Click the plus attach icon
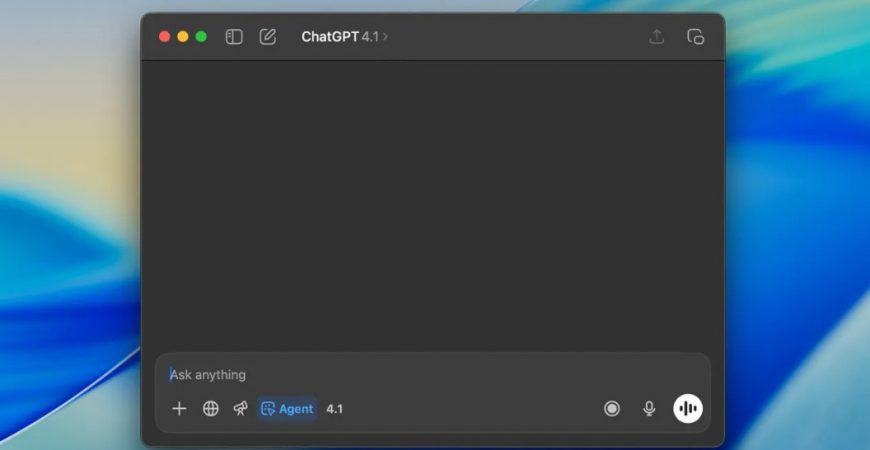The image size is (870, 450). [179, 409]
